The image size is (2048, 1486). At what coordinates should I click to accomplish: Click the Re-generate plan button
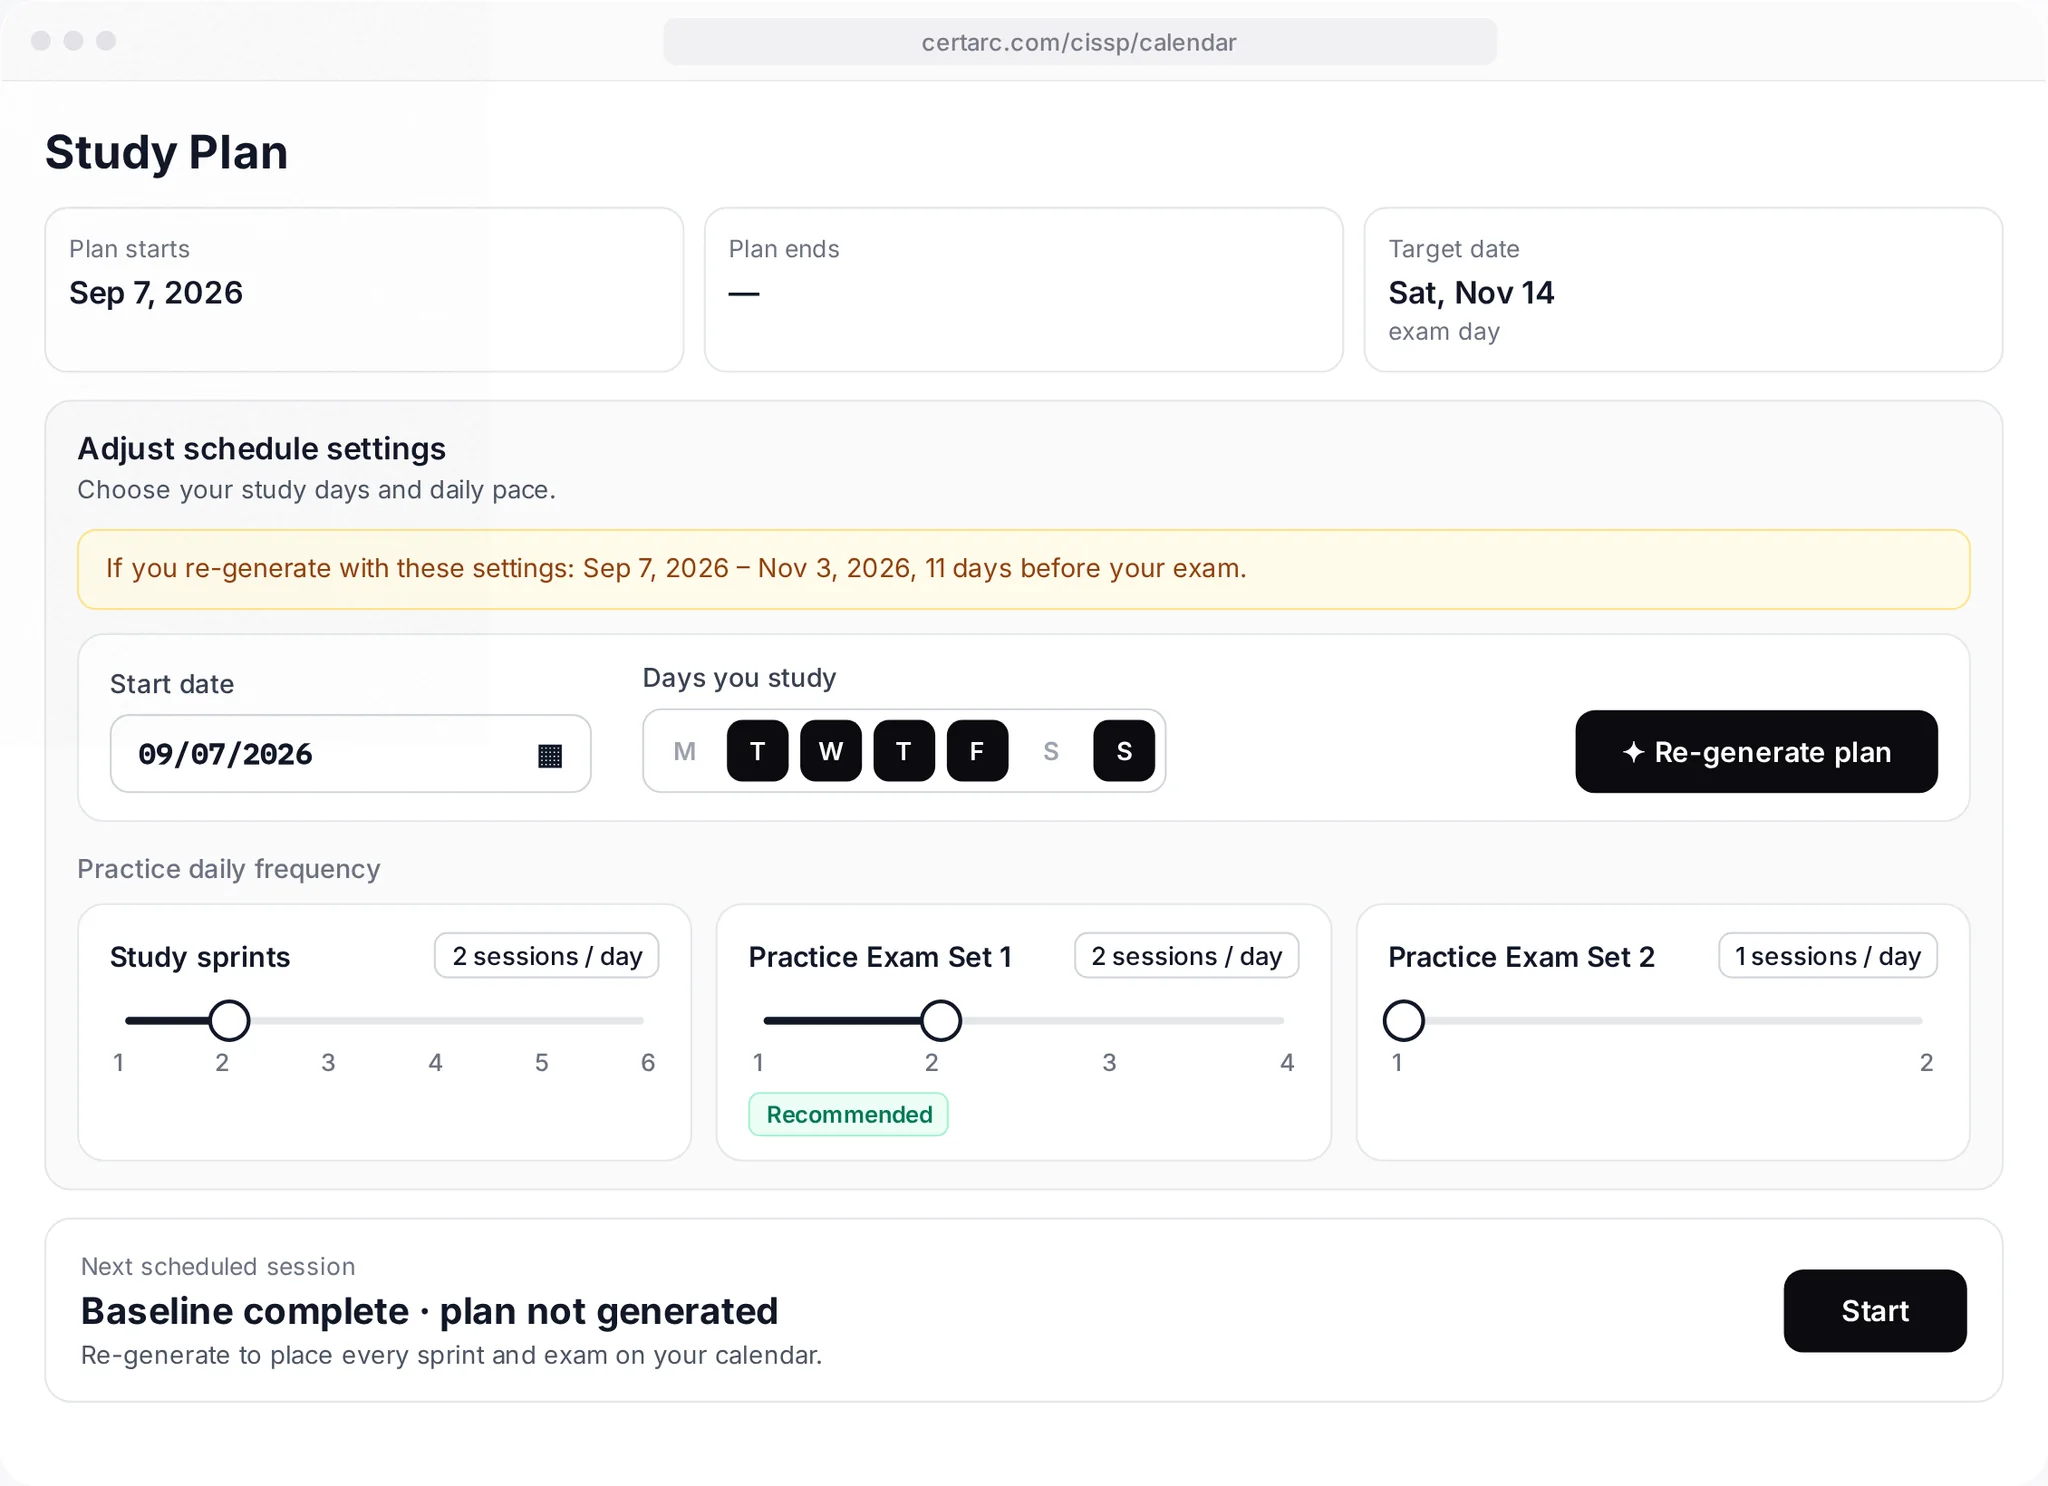point(1756,752)
